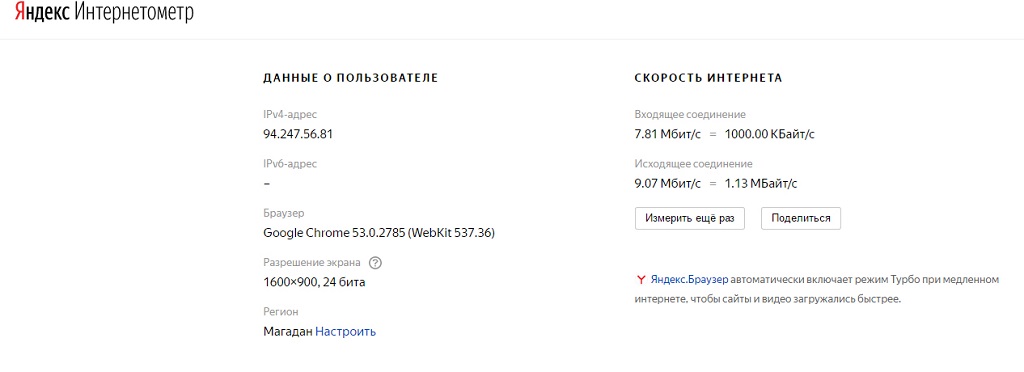1024x372 pixels.
Task: Click the dash value under IPv6-адрес
Action: pyautogui.click(x=266, y=183)
